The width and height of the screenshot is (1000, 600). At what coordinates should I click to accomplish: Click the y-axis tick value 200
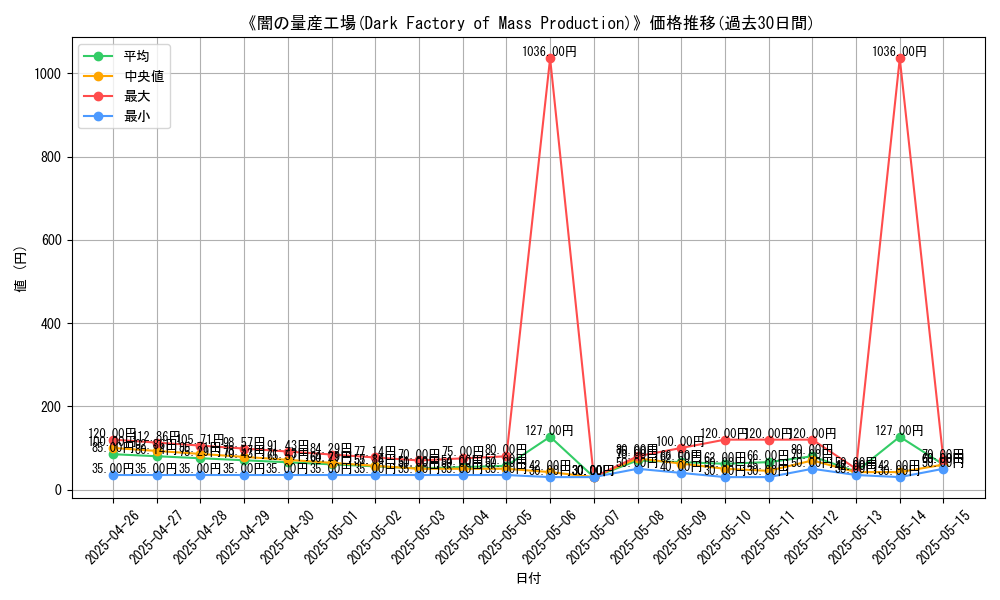(51, 407)
